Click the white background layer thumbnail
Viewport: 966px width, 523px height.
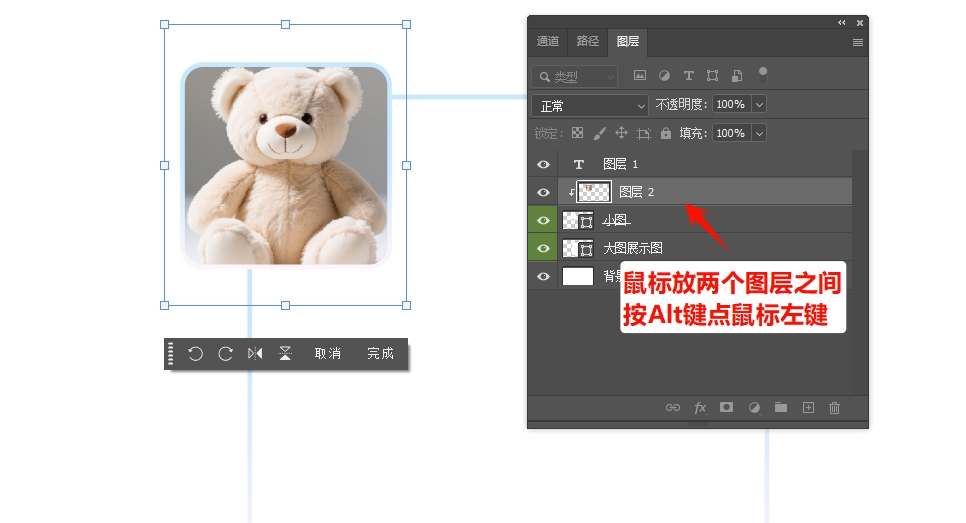[578, 277]
